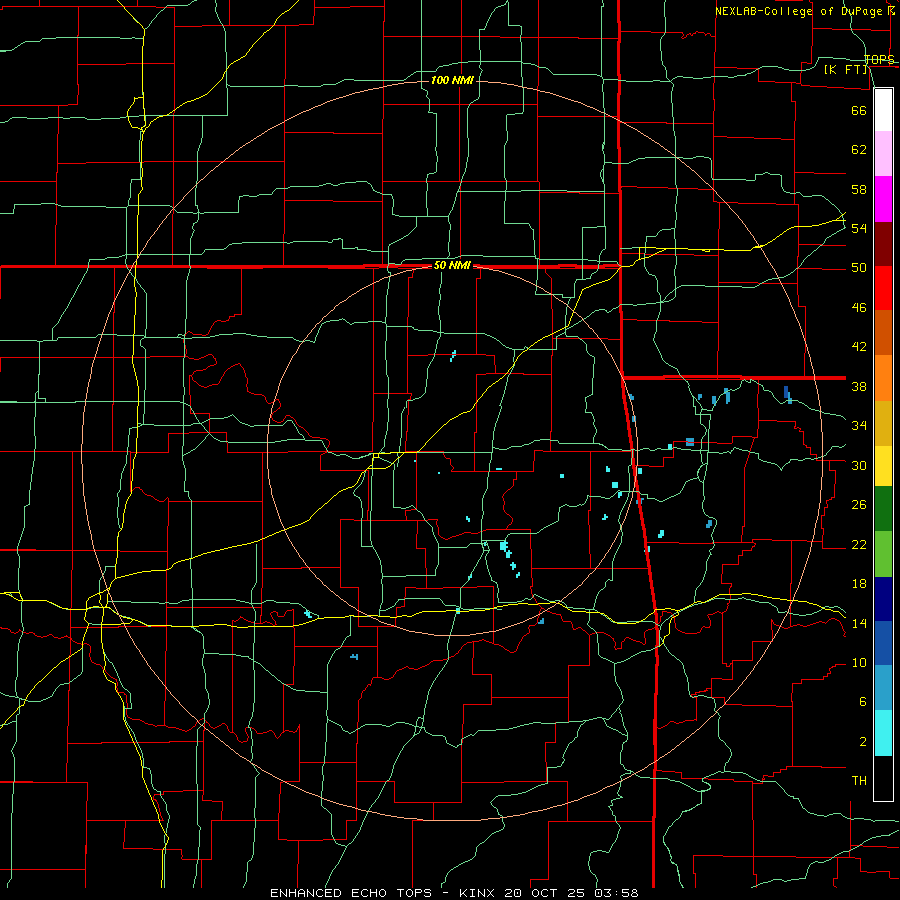Click the scale value "14"

pos(859,623)
